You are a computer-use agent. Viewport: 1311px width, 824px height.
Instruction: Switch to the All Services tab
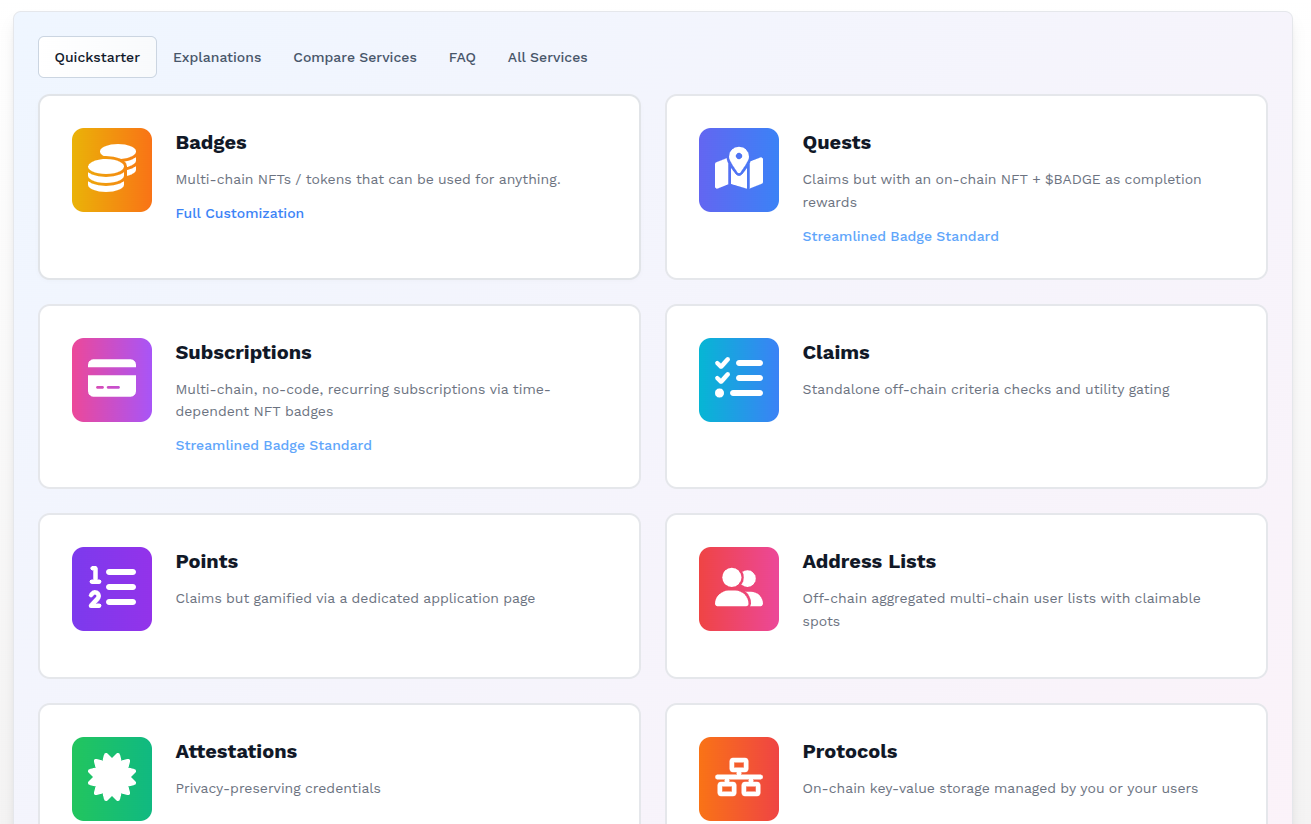pos(547,58)
